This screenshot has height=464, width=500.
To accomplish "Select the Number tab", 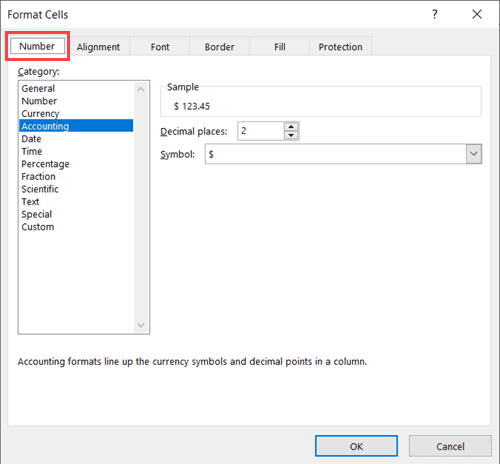I will coord(37,46).
